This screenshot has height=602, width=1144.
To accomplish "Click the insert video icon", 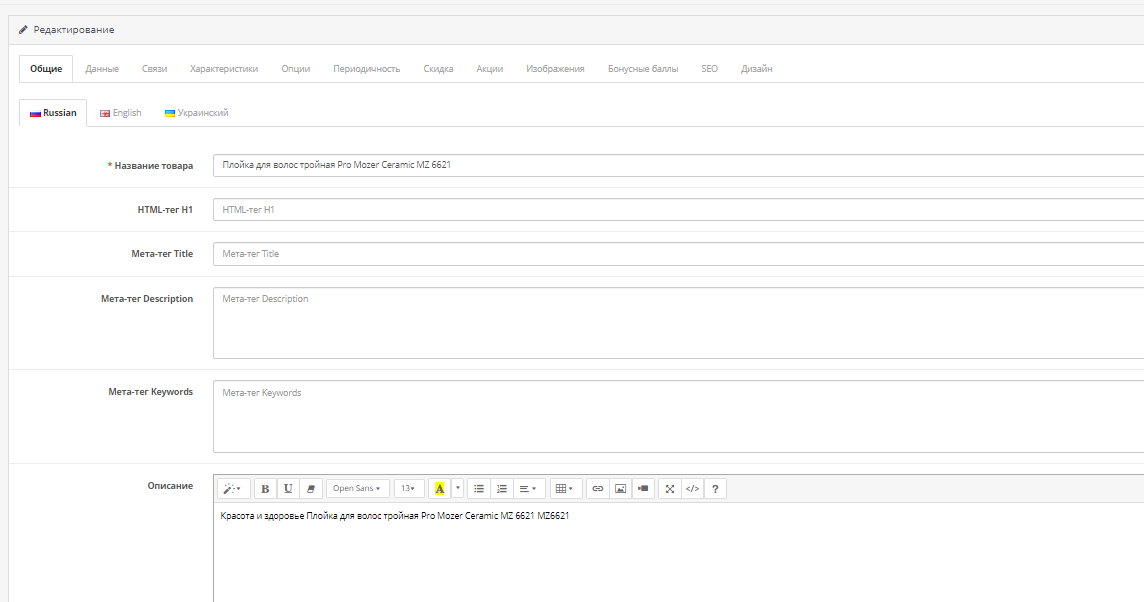I will click(643, 489).
